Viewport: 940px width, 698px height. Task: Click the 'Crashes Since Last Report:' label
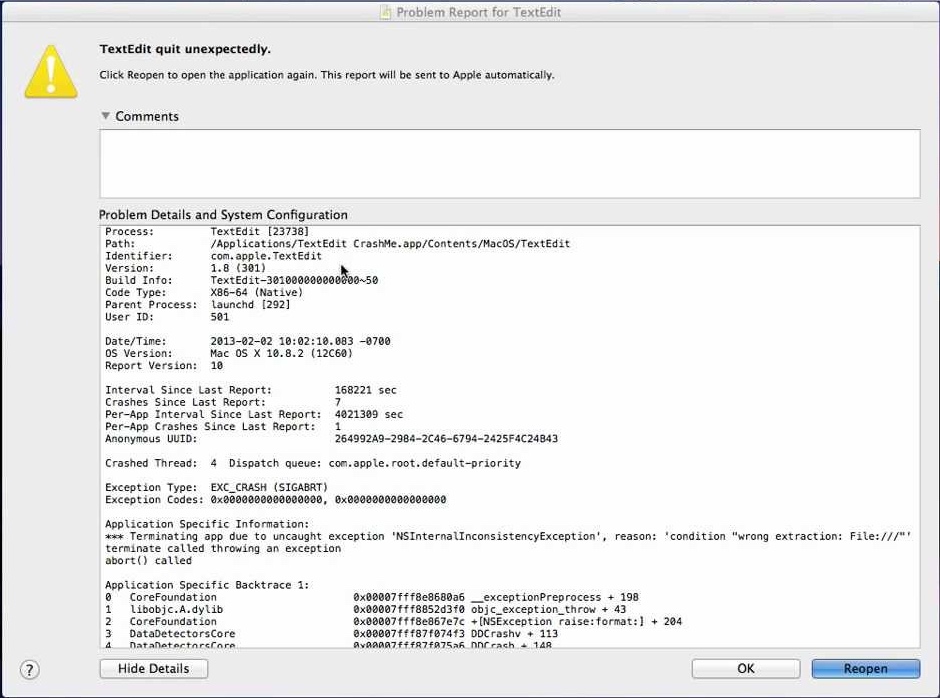(185, 402)
